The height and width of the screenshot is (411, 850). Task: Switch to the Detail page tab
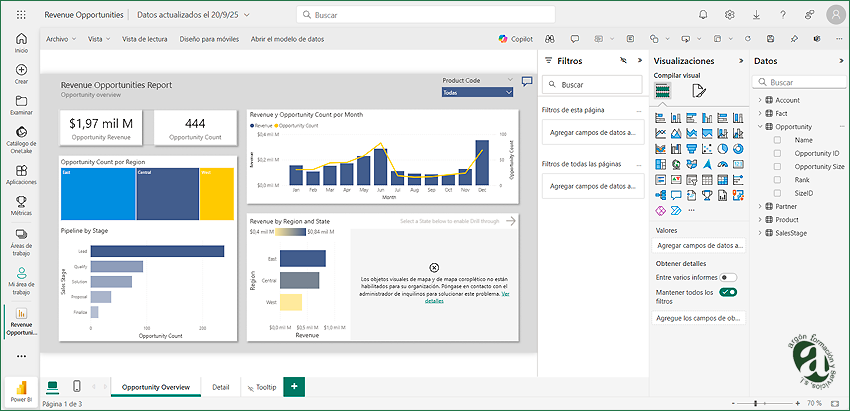221,387
